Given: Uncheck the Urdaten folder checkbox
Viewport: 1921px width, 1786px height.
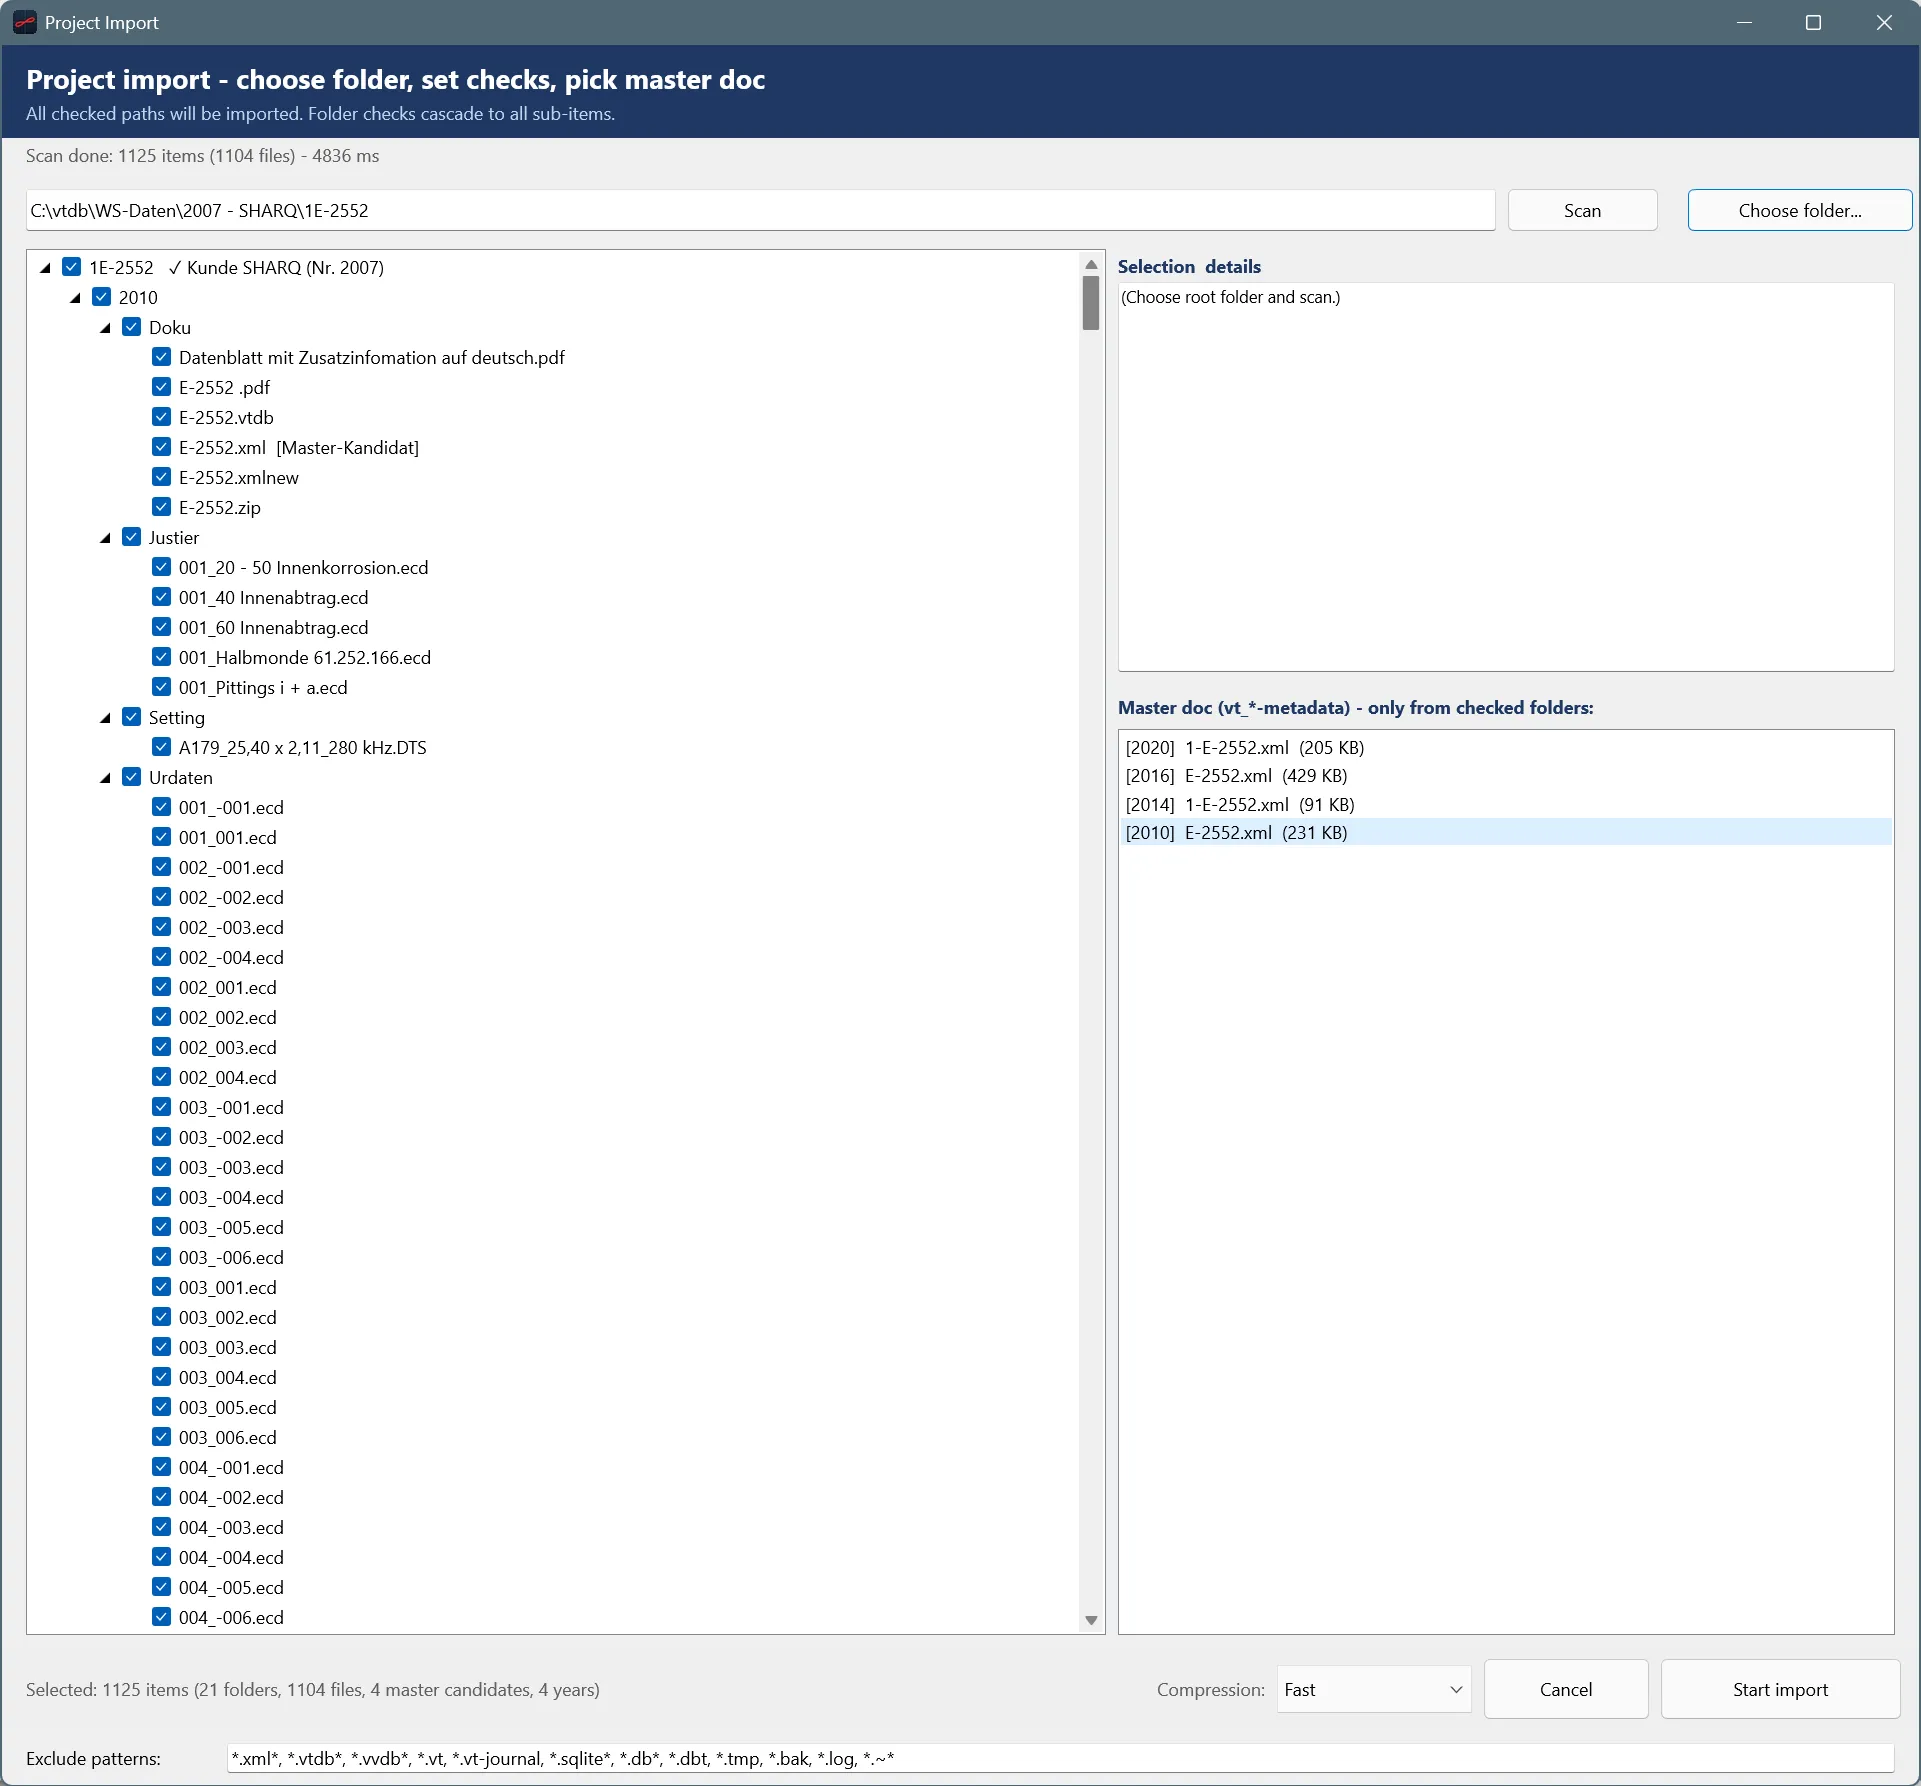Looking at the screenshot, I should point(131,777).
